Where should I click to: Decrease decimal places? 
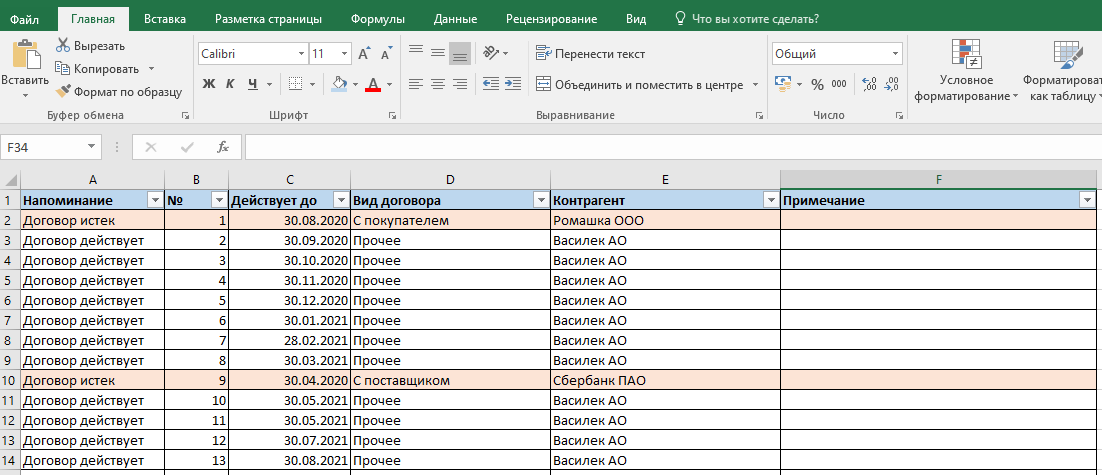point(892,84)
